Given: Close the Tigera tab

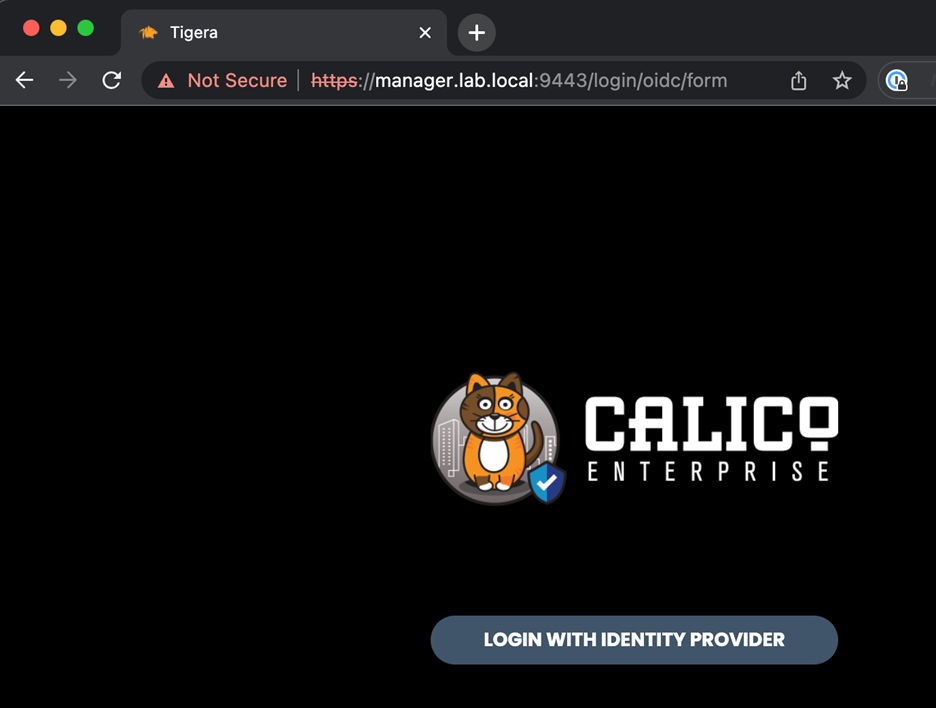Looking at the screenshot, I should 425,33.
